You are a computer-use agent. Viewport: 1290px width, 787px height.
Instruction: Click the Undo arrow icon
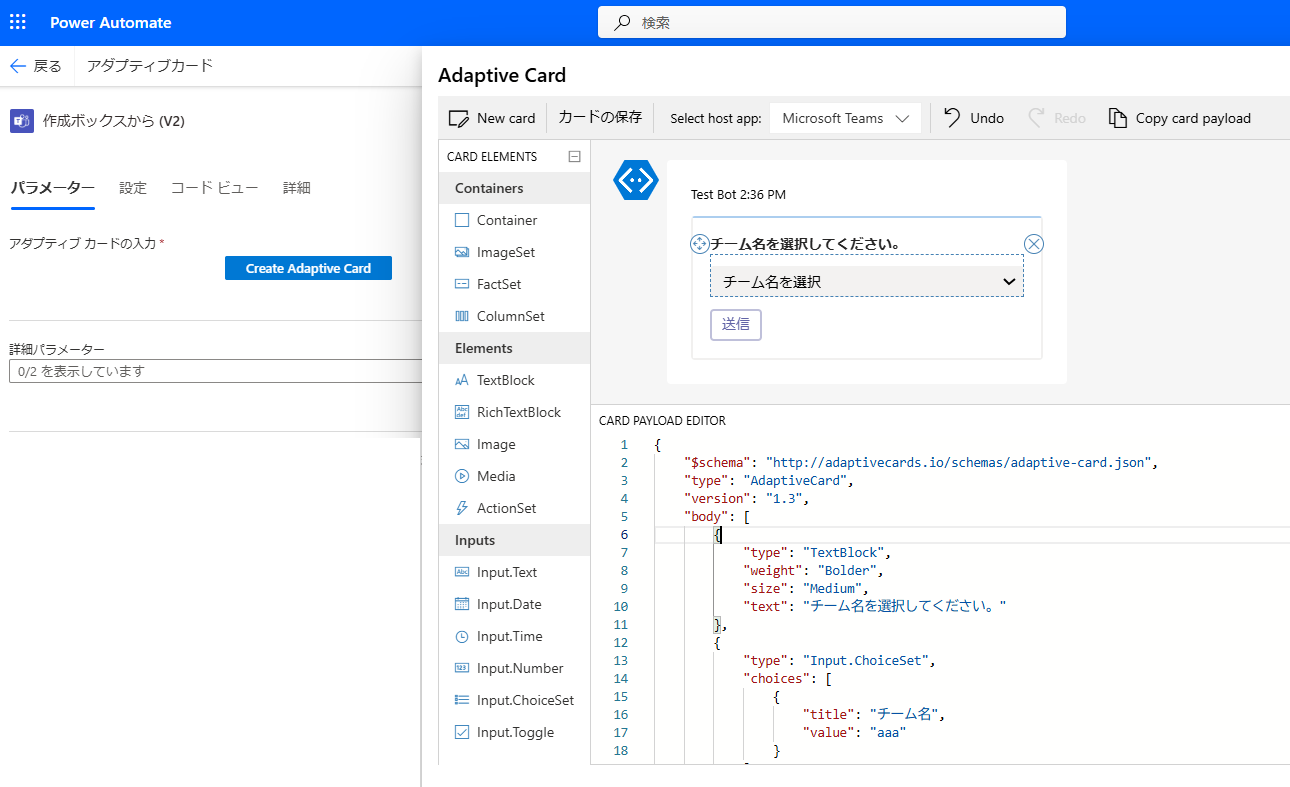tap(953, 118)
